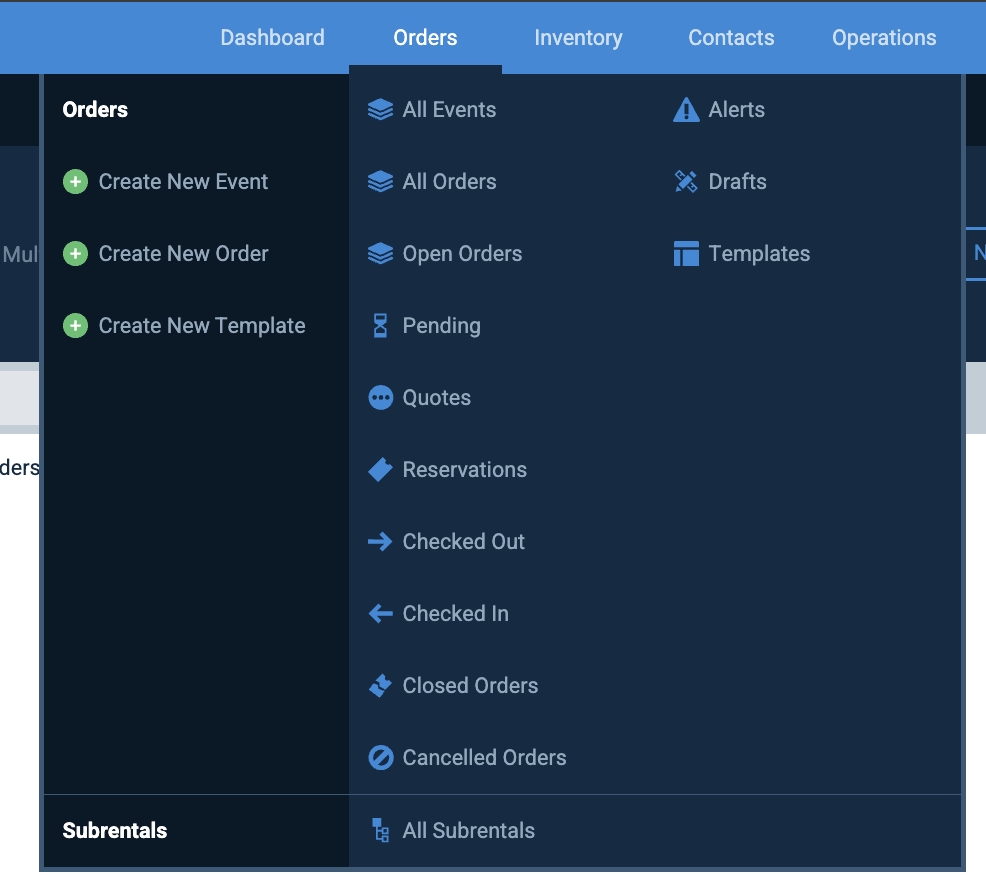Select Reservations from the orders menu
This screenshot has width=986, height=896.
coord(464,470)
